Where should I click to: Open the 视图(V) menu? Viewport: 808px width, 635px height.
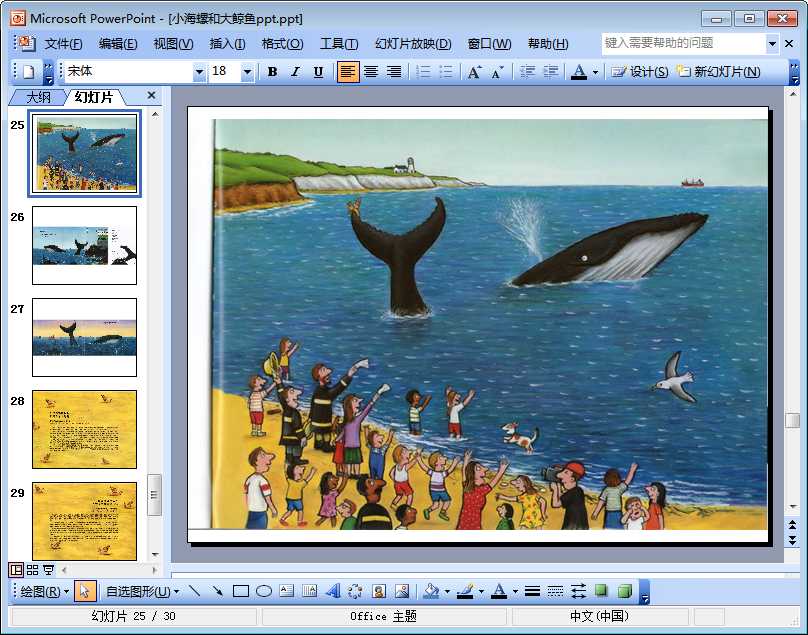173,44
